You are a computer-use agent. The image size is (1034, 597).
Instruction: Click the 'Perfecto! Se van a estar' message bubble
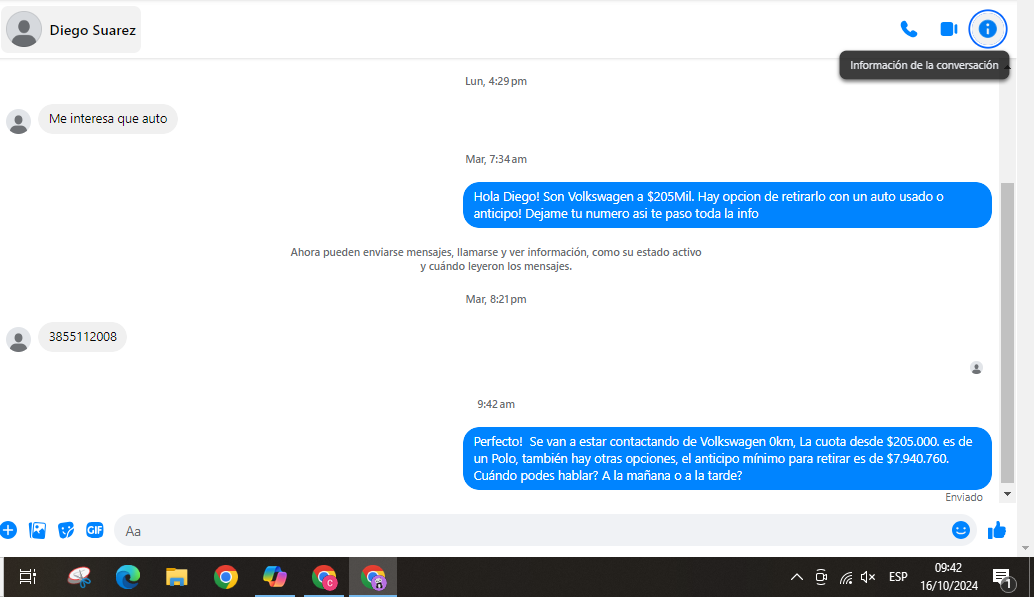(x=727, y=458)
